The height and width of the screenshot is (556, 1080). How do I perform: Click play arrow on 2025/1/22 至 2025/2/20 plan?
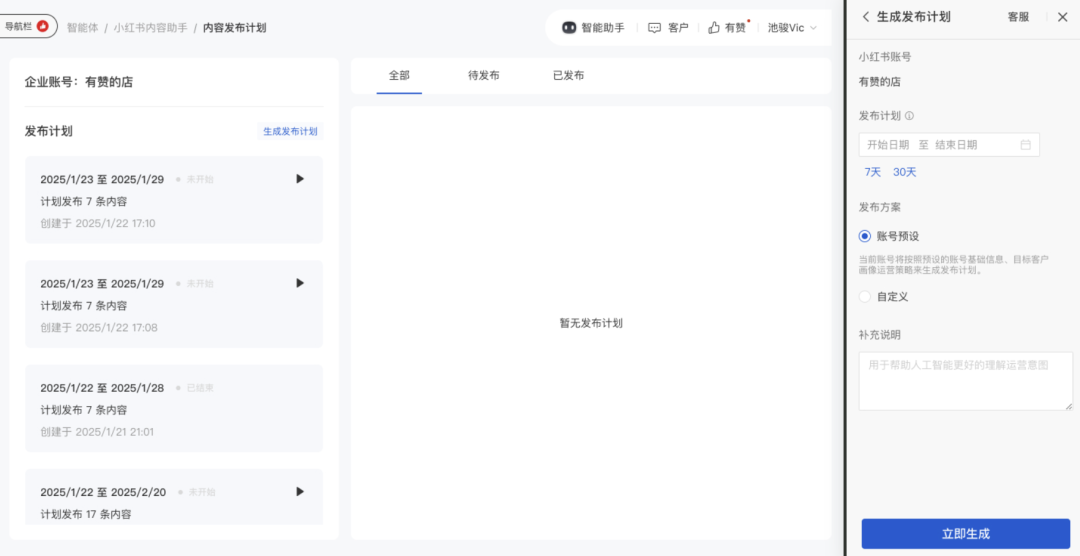pos(300,491)
